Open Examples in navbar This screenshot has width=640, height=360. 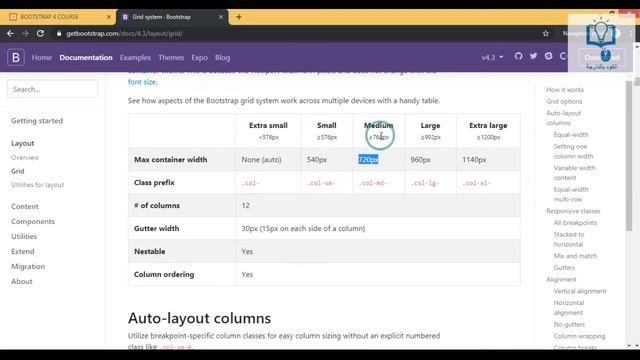(x=135, y=58)
